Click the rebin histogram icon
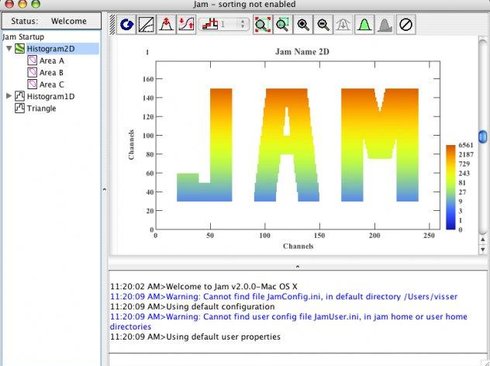Viewport: 490px width, 366px height. 210,24
